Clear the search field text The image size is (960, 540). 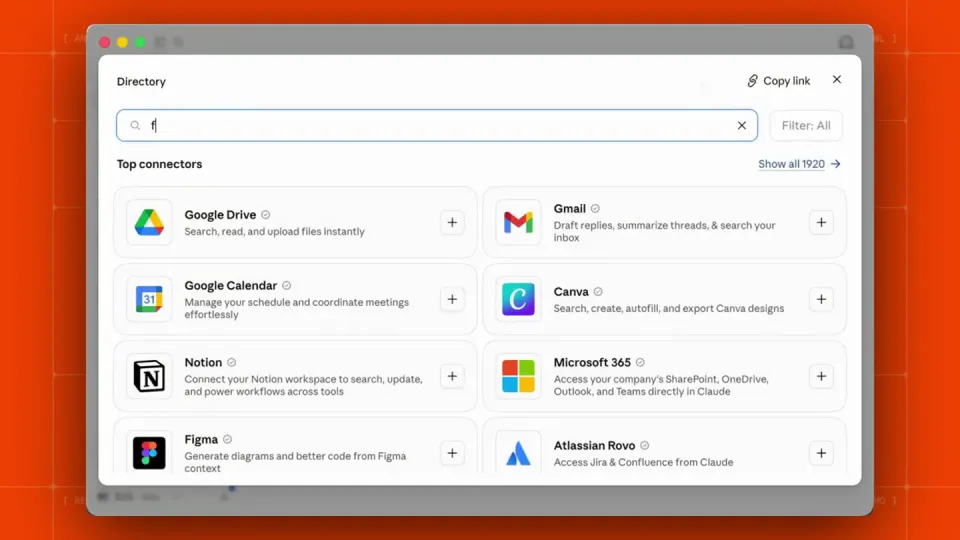(741, 126)
